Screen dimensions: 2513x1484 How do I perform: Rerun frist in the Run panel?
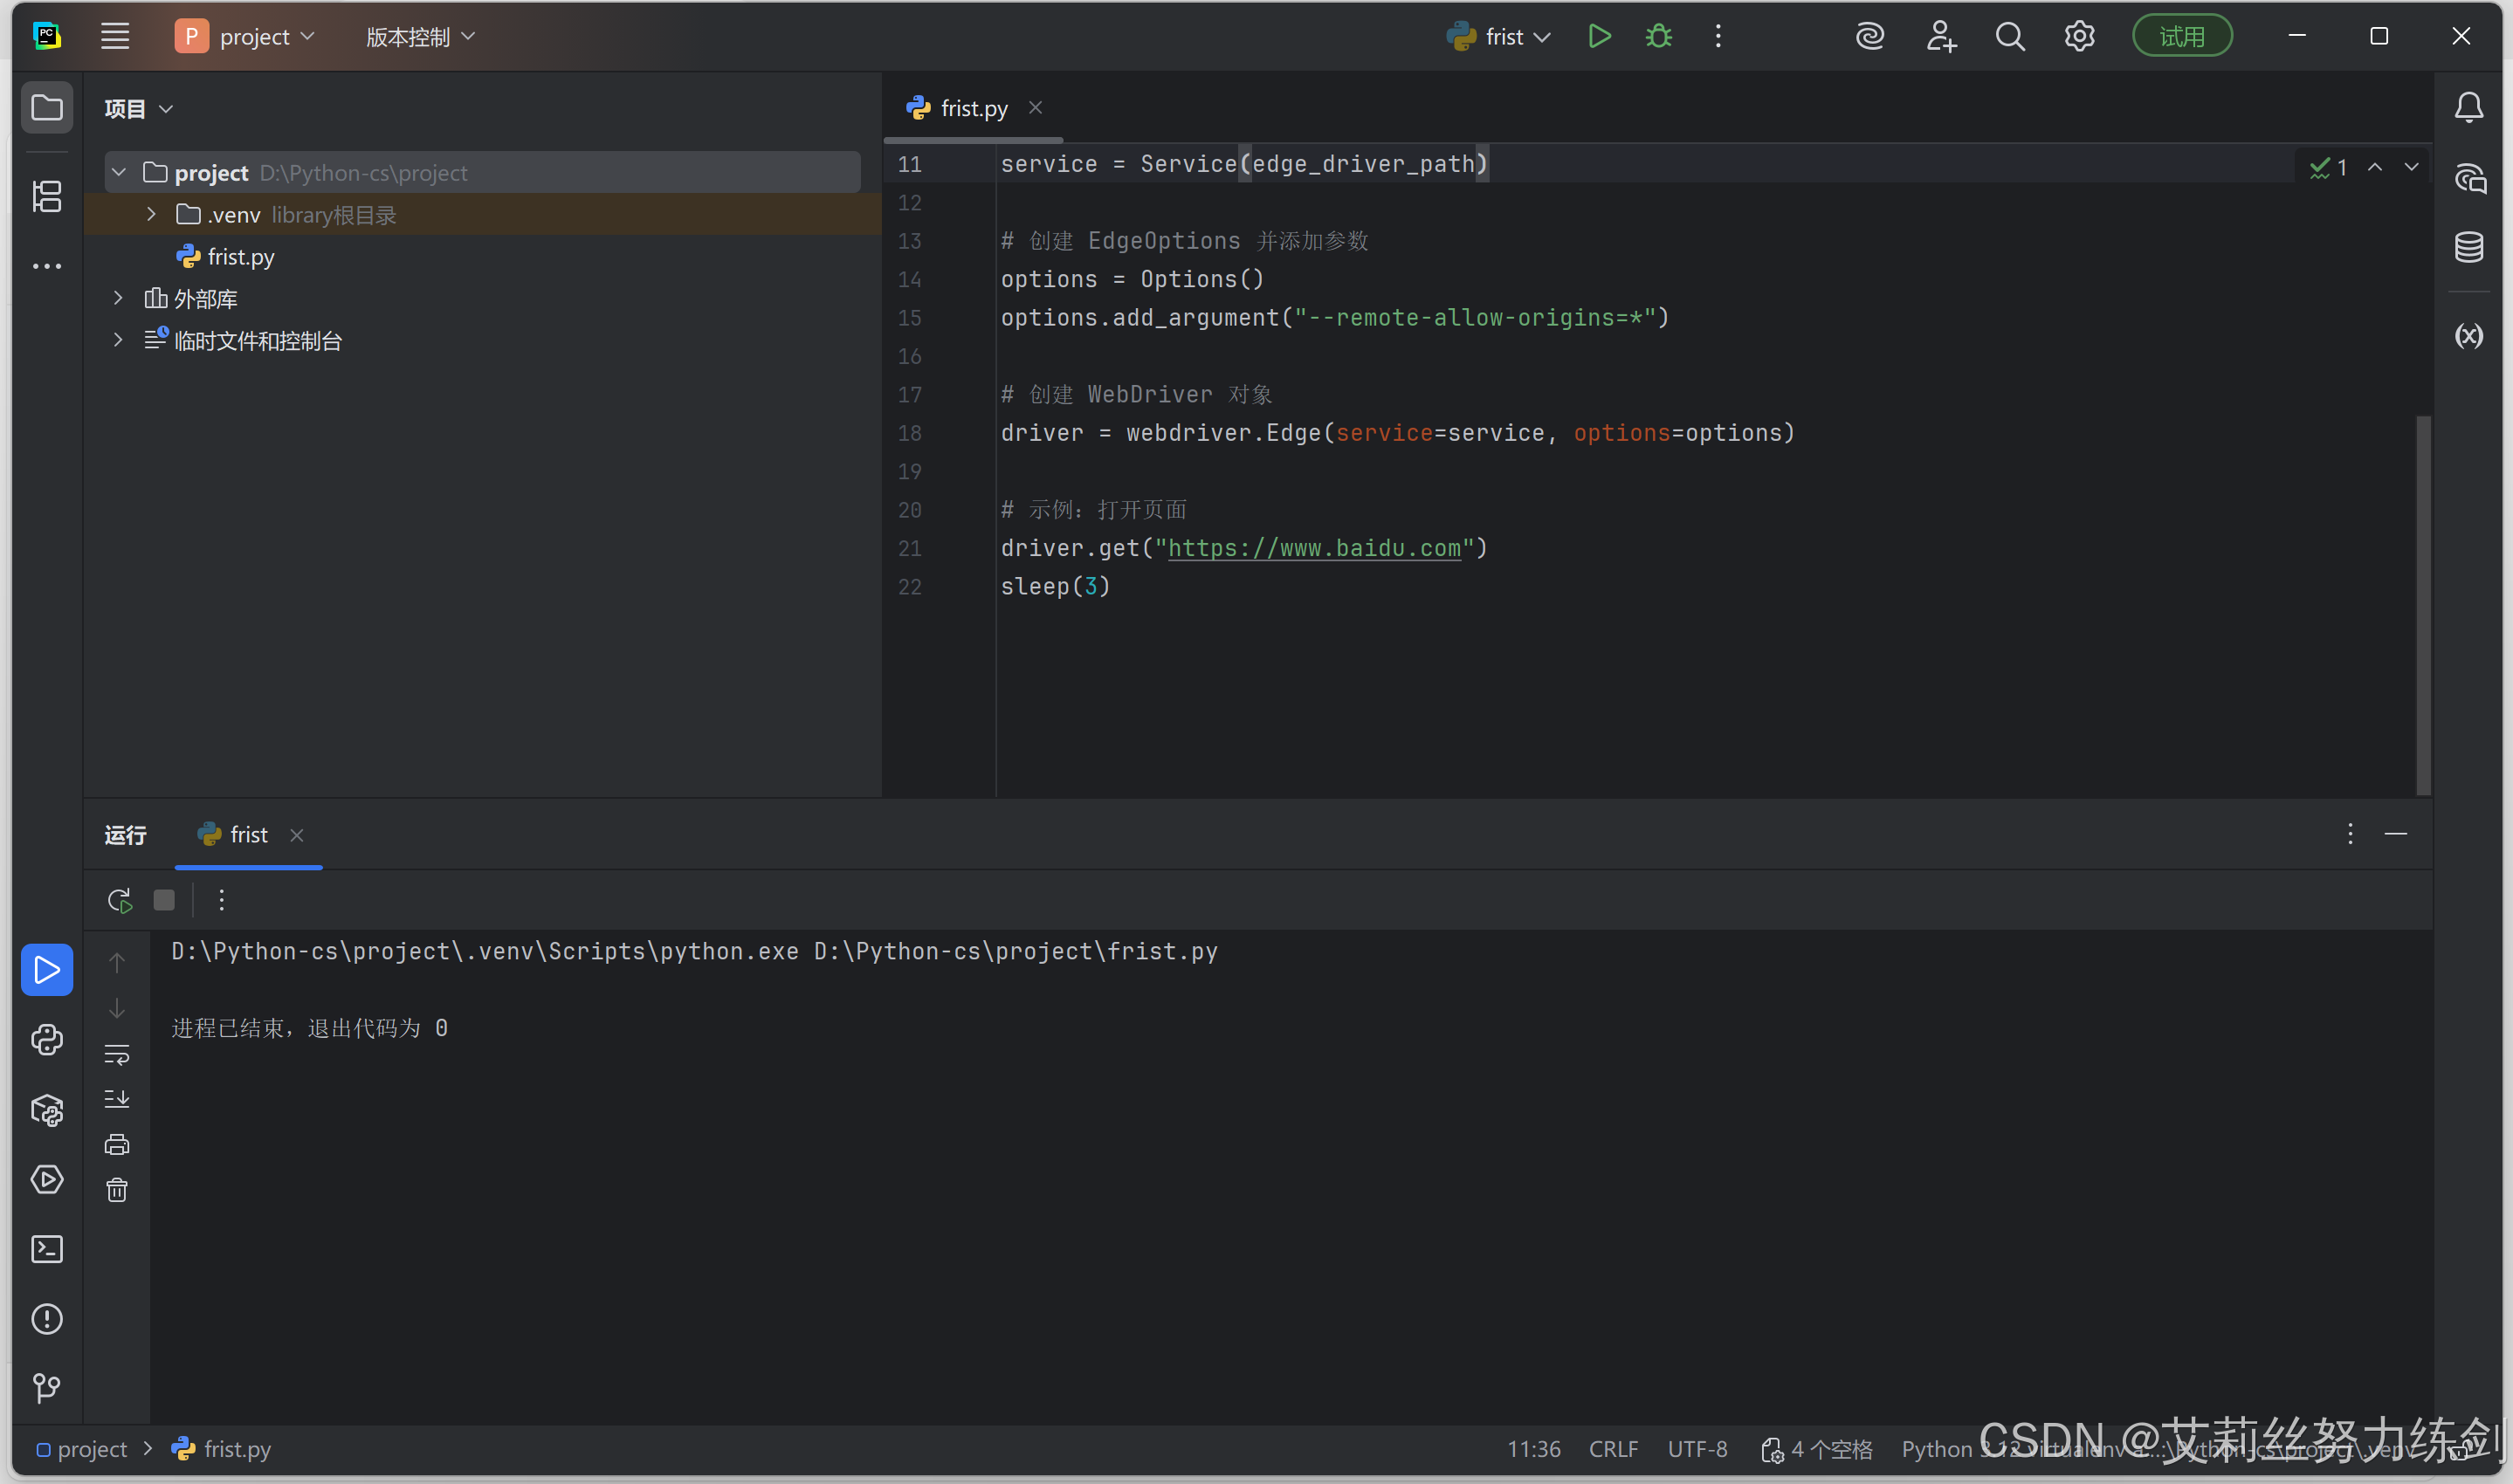(x=120, y=900)
